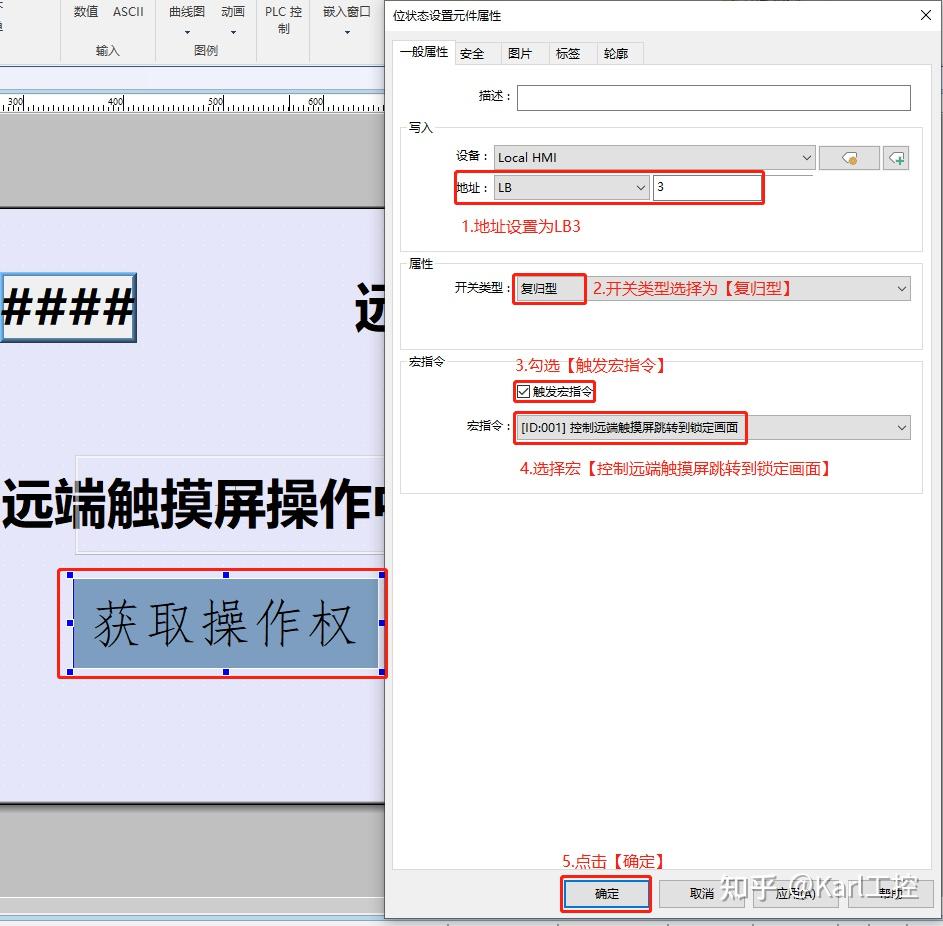
Task: Select the PLC 控制 tool
Action: tap(282, 19)
